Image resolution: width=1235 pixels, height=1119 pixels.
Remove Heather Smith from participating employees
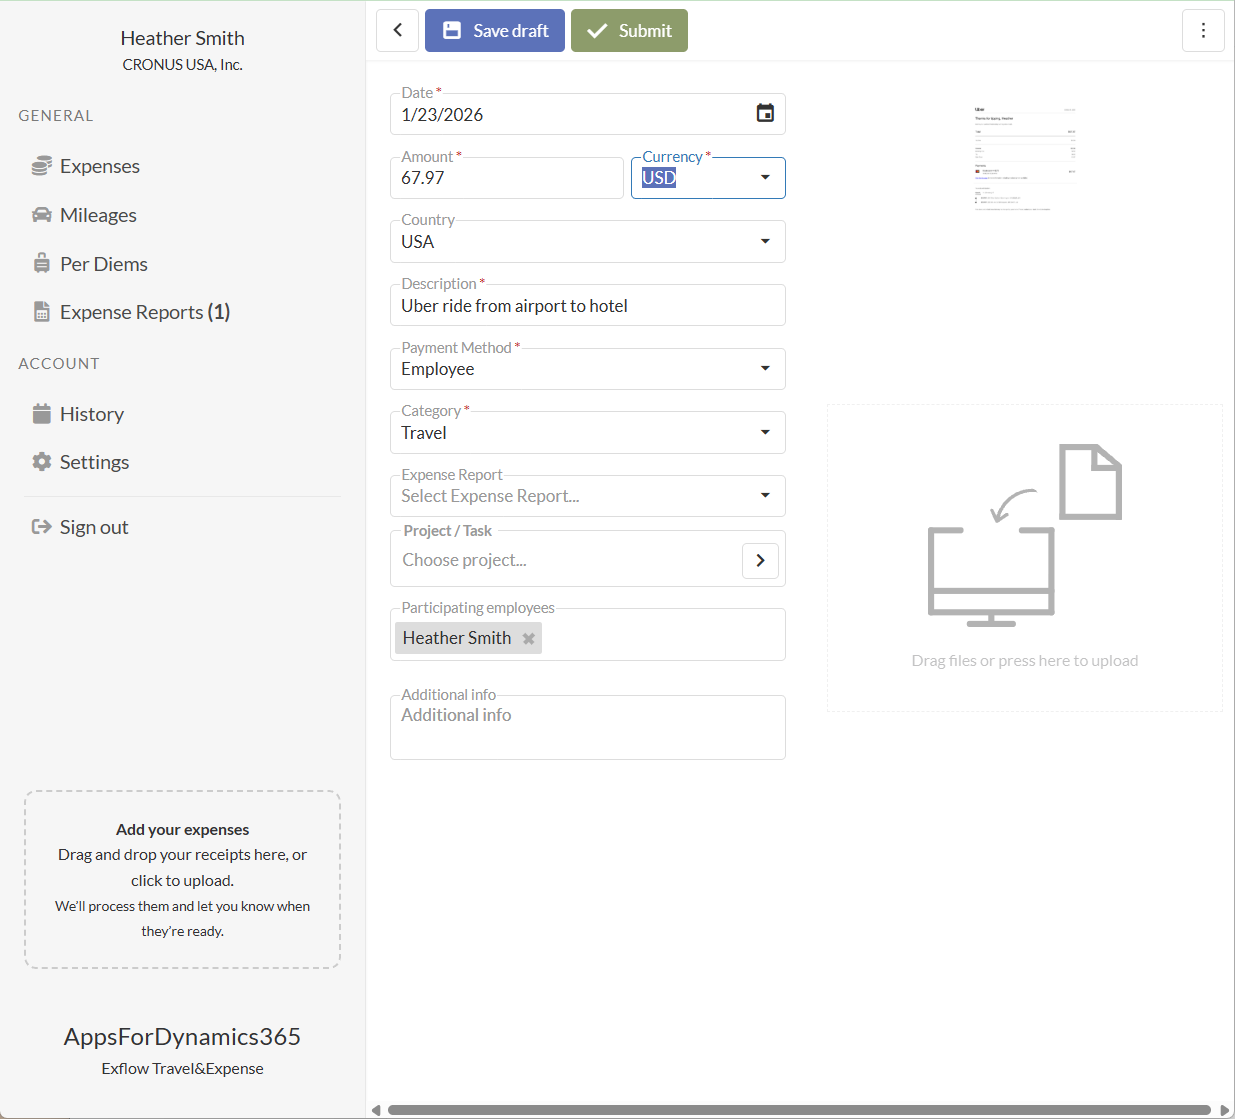(x=529, y=638)
